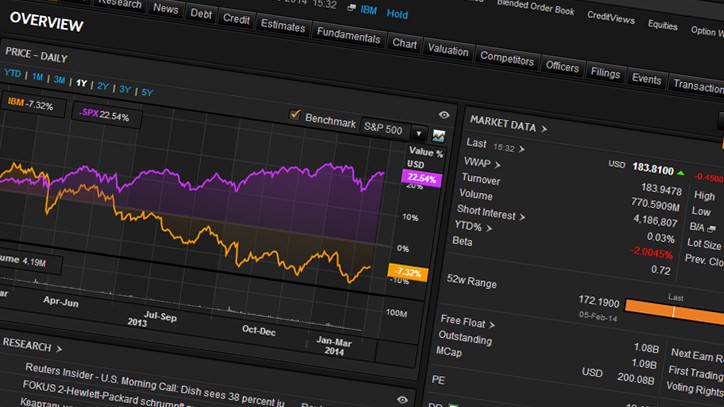
Task: Select the 3M time range
Action: [x=59, y=79]
